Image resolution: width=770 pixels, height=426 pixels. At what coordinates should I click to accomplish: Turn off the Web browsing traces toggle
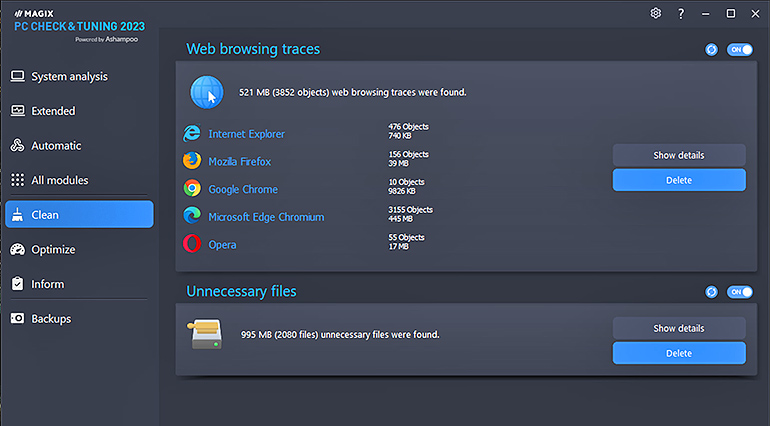740,50
